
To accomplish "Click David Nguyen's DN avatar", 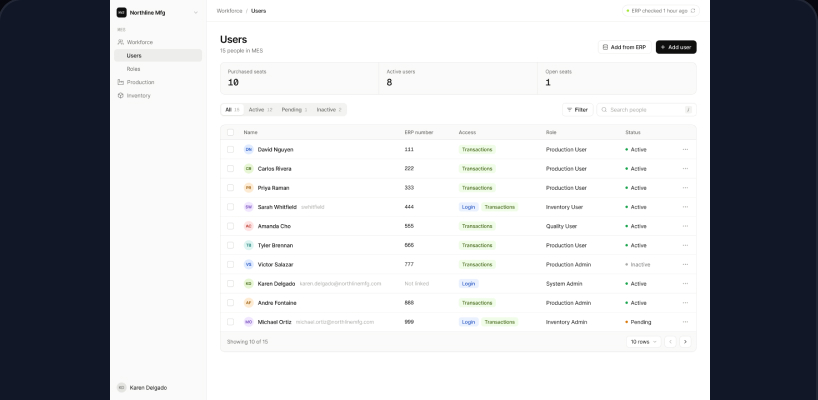I will 248,150.
